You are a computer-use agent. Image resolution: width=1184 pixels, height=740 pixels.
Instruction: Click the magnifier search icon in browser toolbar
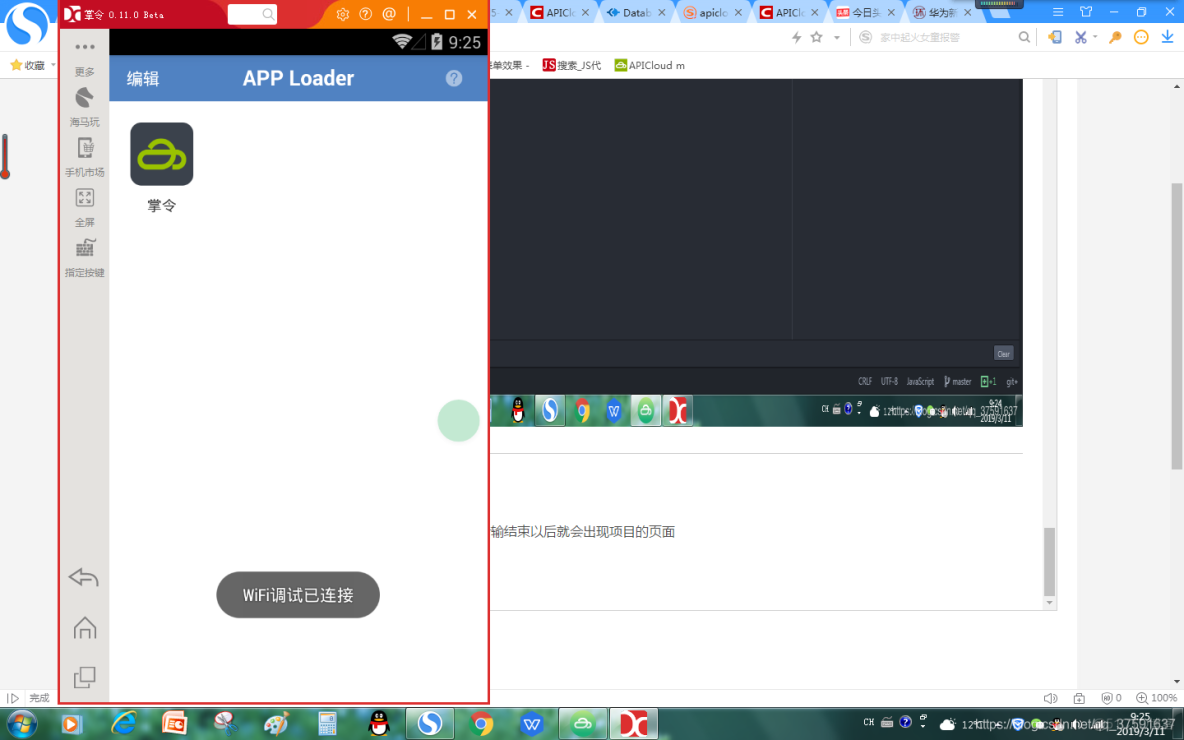pos(1024,37)
